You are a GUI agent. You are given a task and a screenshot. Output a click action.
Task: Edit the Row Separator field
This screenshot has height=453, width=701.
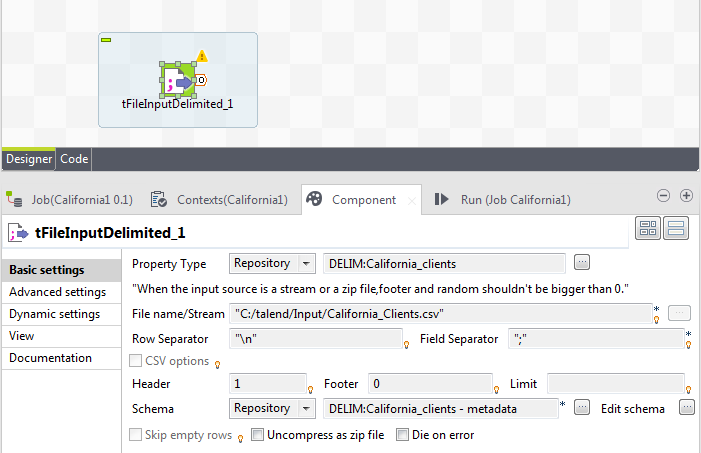pyautogui.click(x=316, y=339)
